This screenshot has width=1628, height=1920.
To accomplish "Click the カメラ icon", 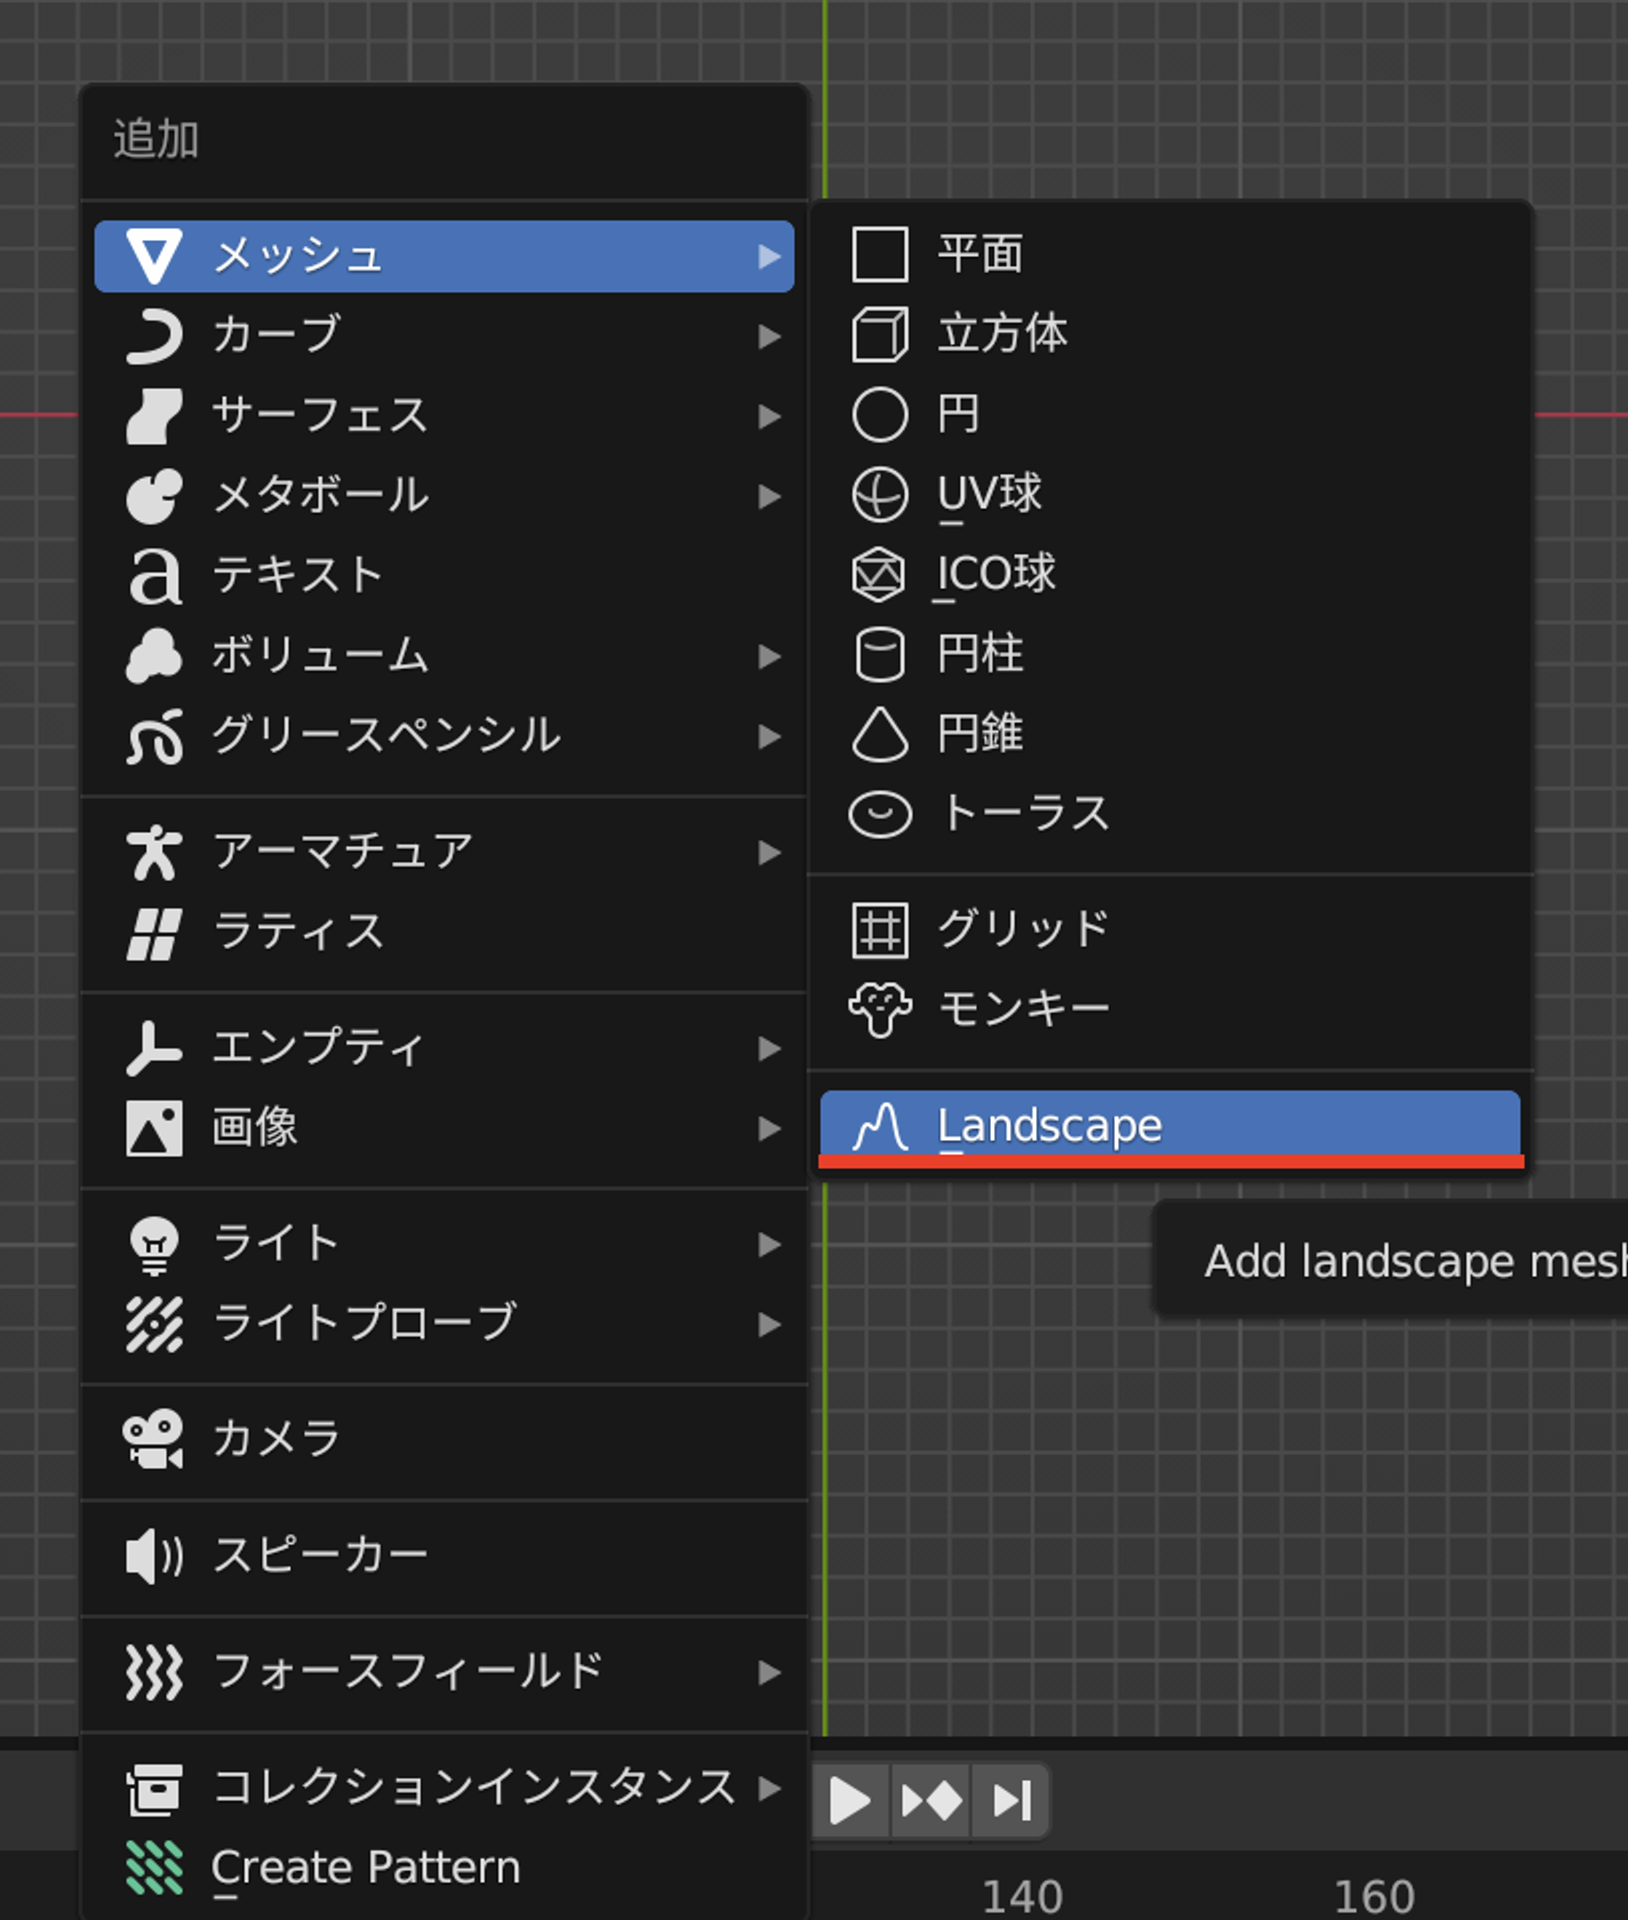I will (154, 1440).
